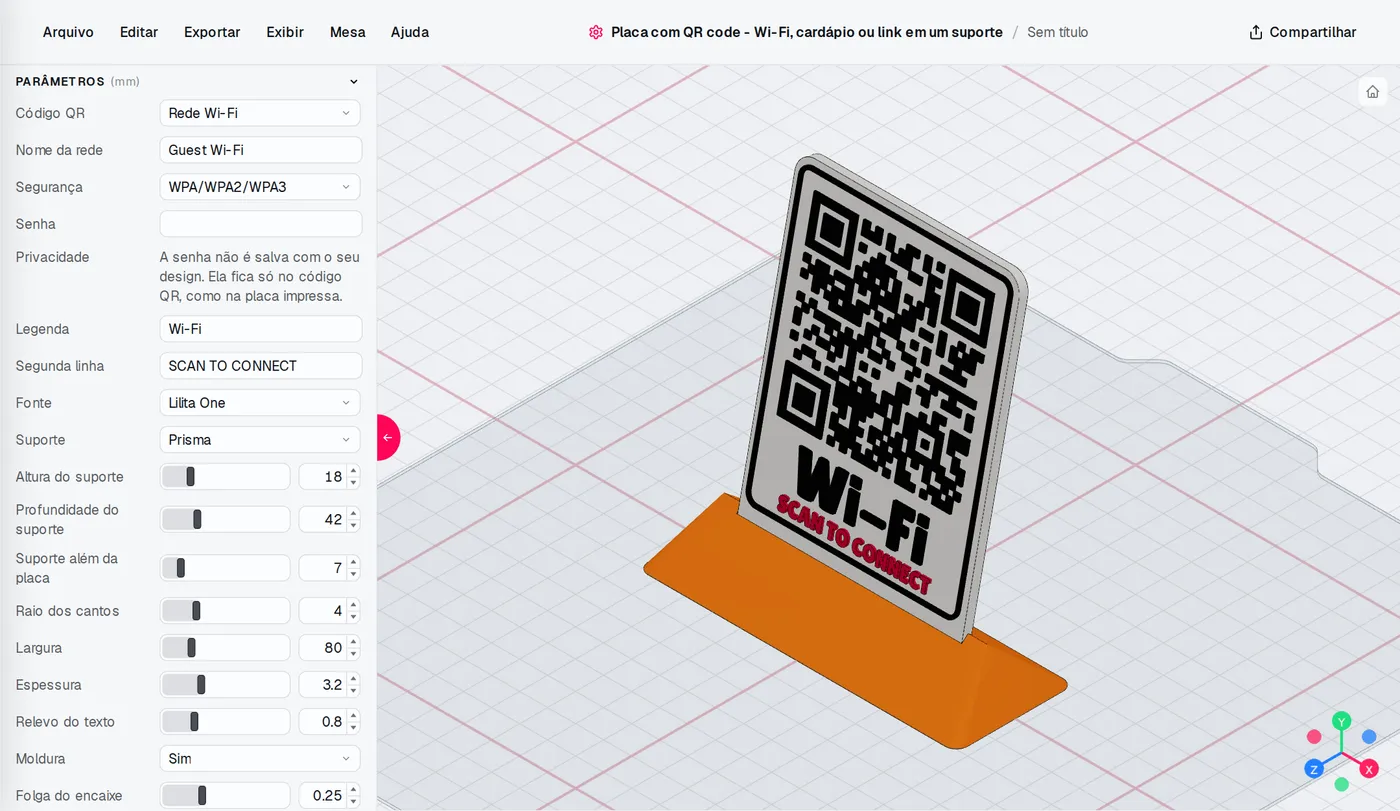The width and height of the screenshot is (1400, 811).
Task: Click the project title Placa com QR code
Action: click(x=806, y=32)
